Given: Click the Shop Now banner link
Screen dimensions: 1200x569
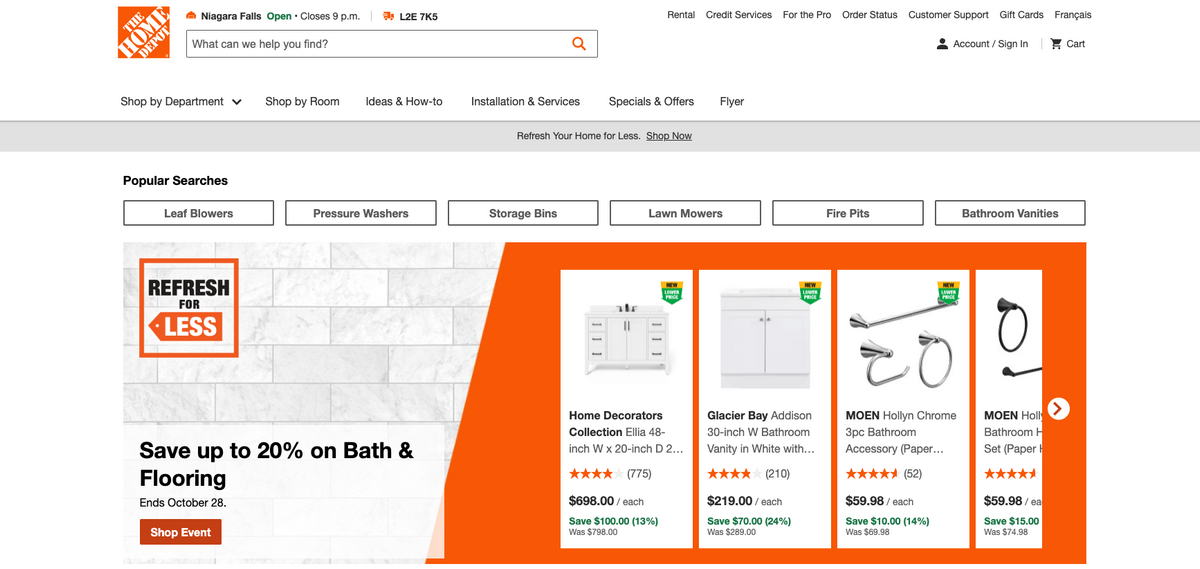Looking at the screenshot, I should [x=669, y=136].
